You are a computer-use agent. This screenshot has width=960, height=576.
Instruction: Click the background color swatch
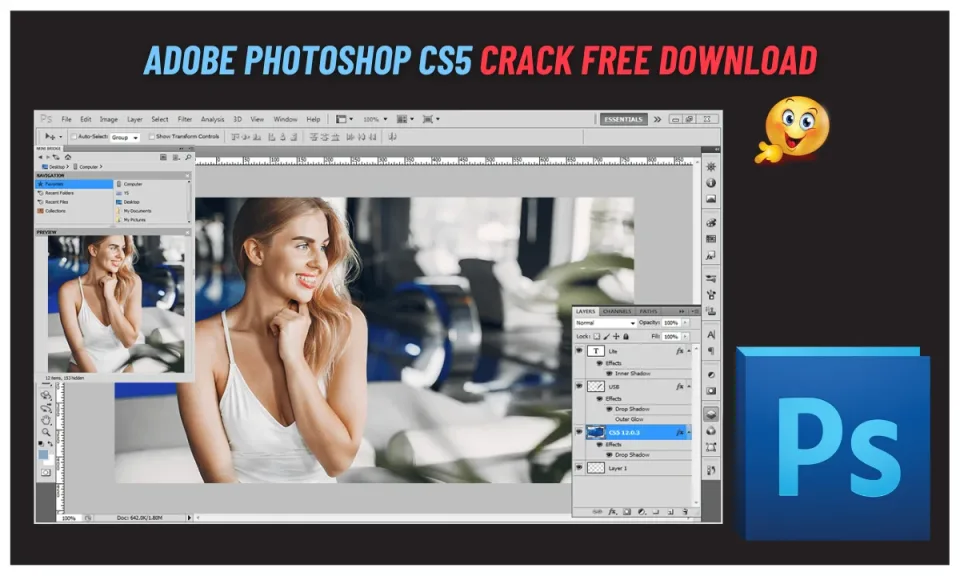(48, 460)
